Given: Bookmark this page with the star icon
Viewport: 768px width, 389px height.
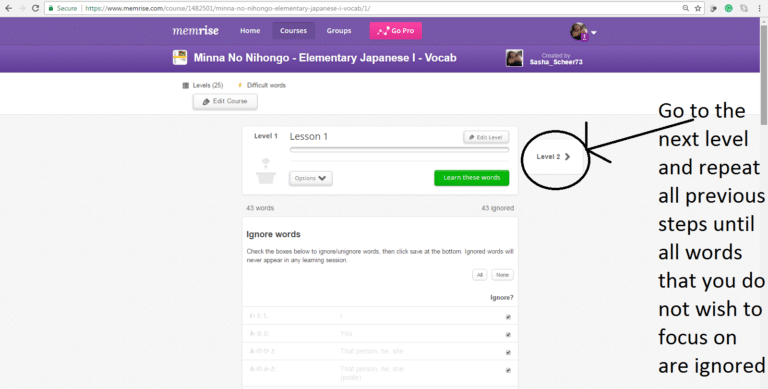Looking at the screenshot, I should (698, 8).
